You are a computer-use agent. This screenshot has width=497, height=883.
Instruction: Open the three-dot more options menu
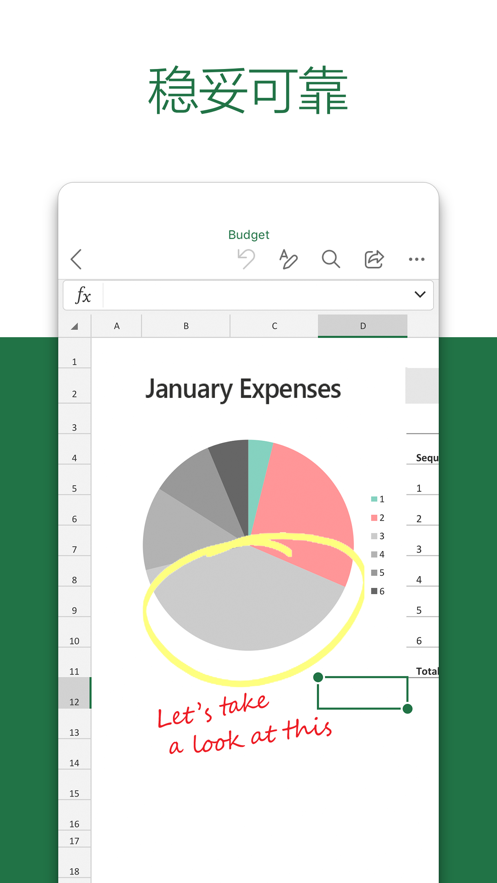[x=417, y=260]
